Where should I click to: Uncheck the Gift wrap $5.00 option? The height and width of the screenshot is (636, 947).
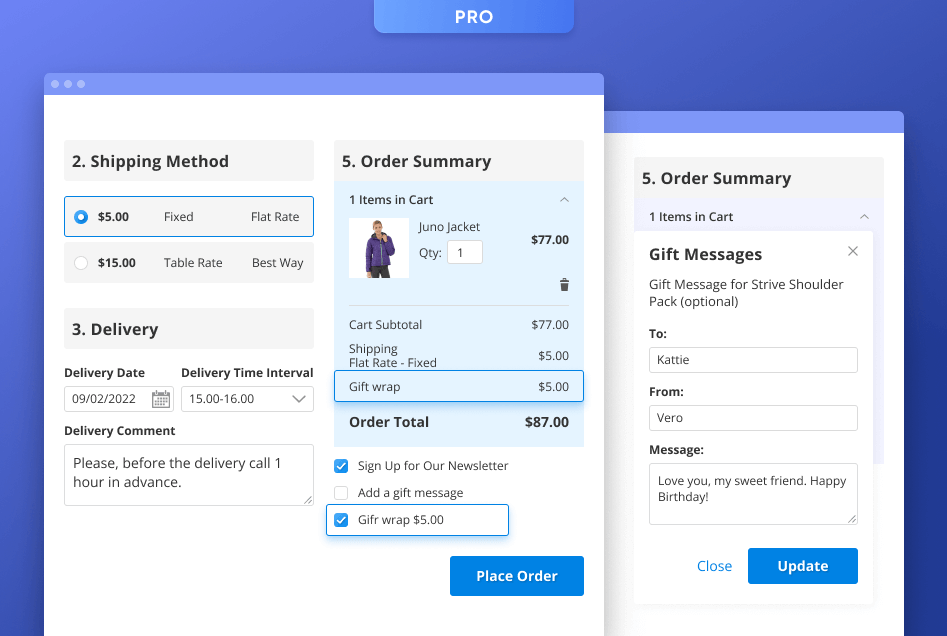341,519
